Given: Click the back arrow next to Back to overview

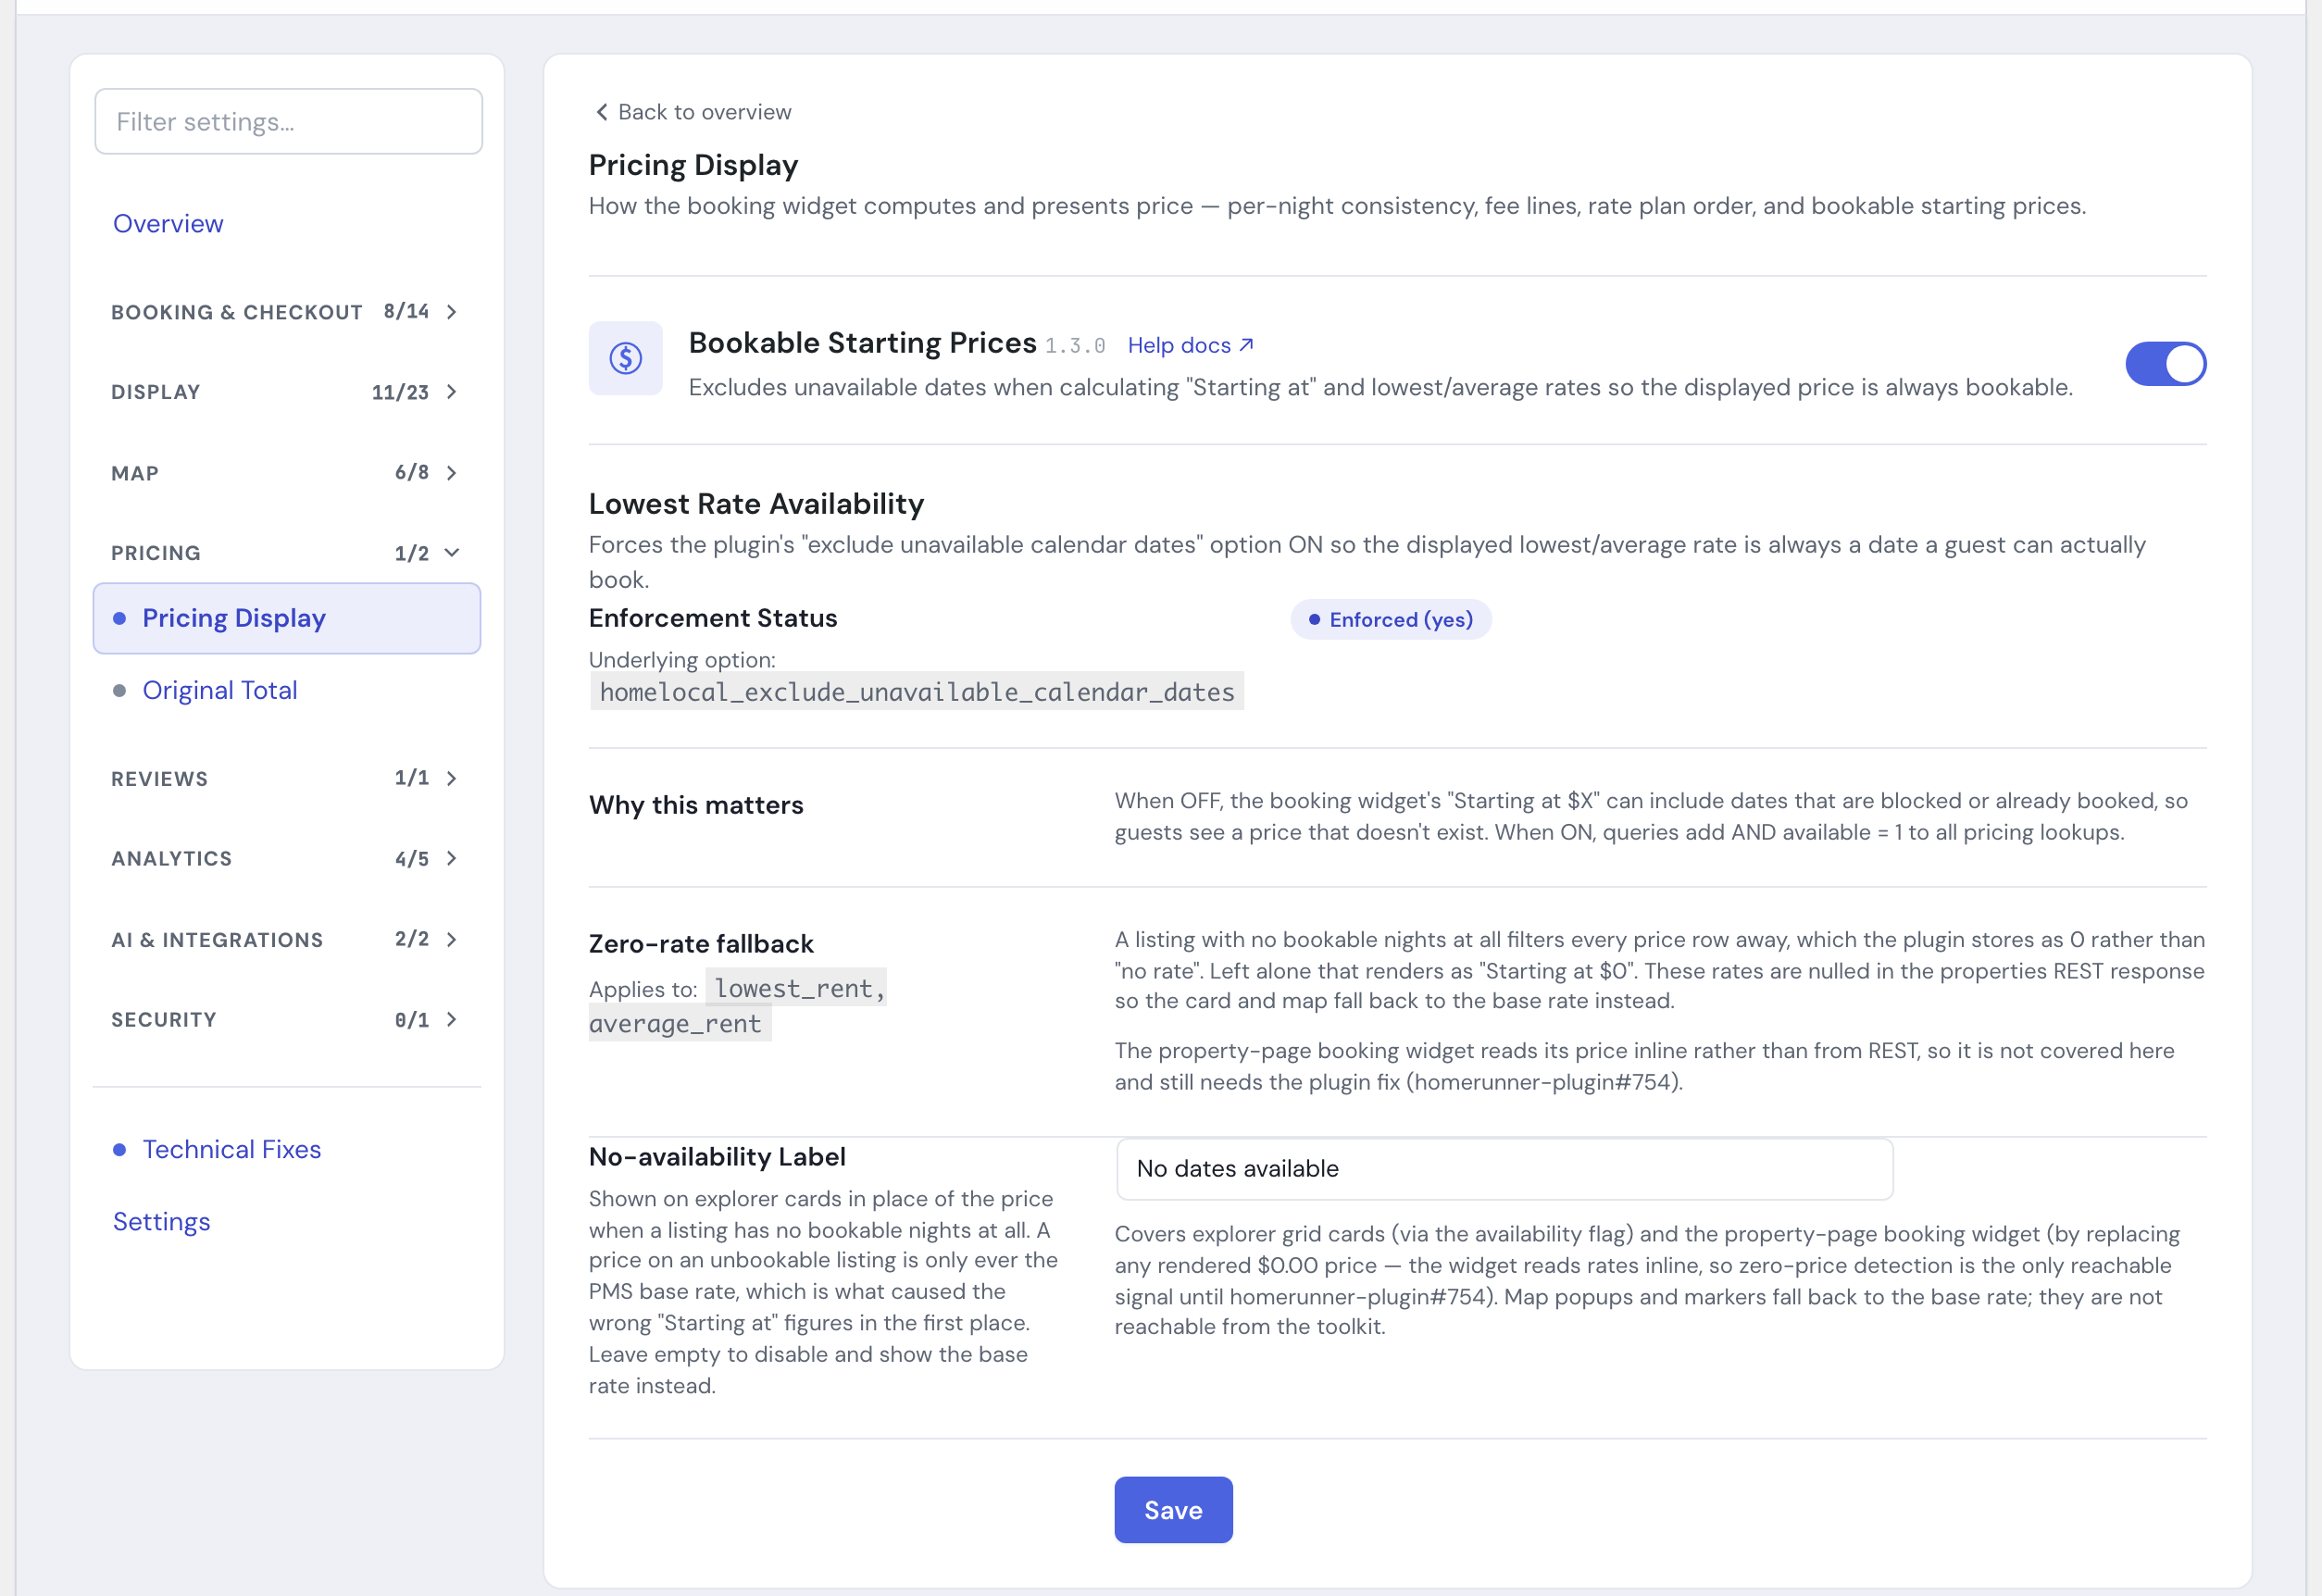Looking at the screenshot, I should [601, 112].
